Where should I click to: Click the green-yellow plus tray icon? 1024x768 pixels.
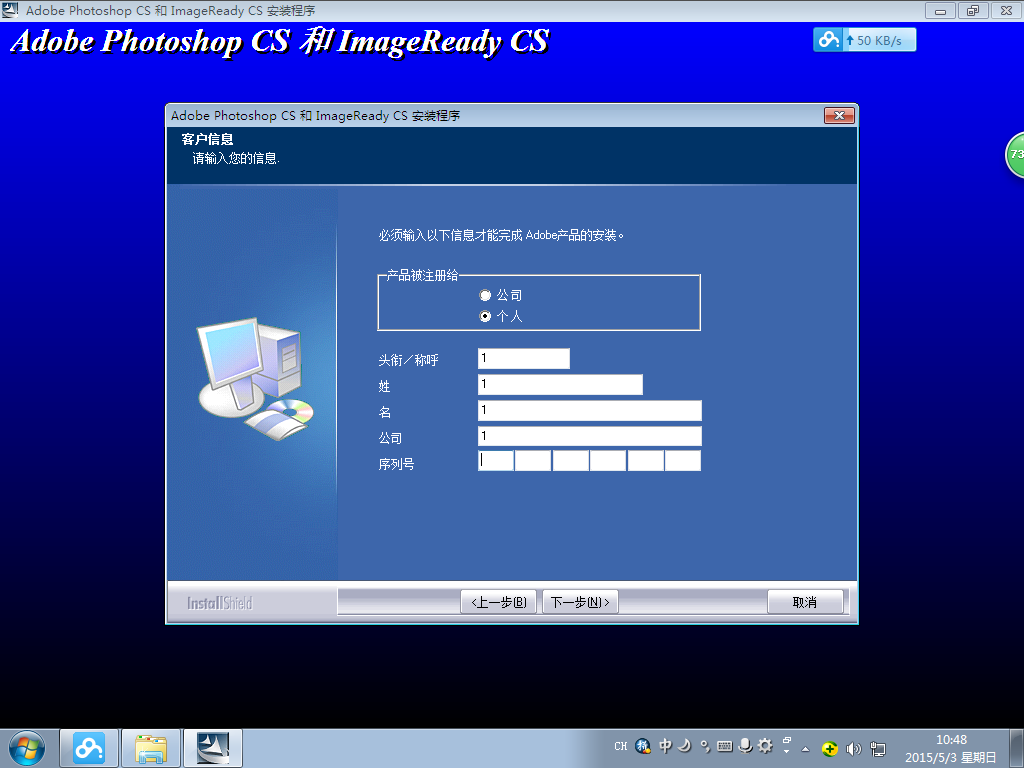830,749
